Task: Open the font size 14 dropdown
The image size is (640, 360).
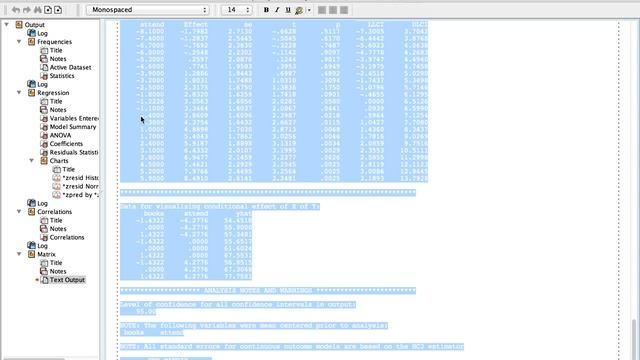Action: click(236, 10)
